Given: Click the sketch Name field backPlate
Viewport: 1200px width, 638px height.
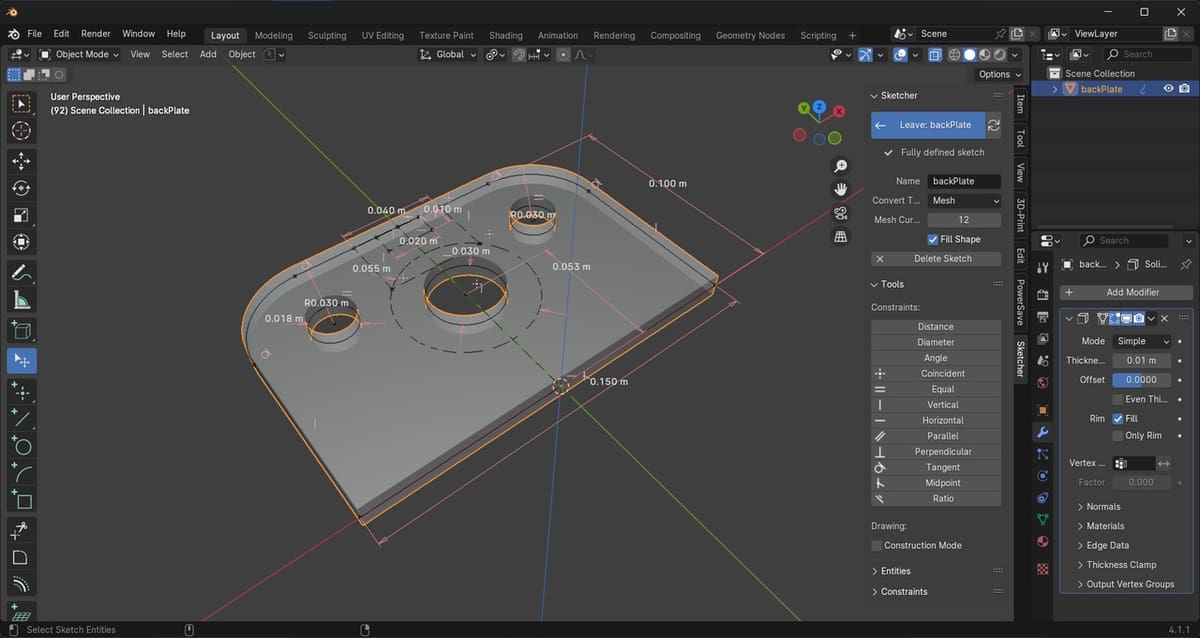Looking at the screenshot, I should point(964,181).
